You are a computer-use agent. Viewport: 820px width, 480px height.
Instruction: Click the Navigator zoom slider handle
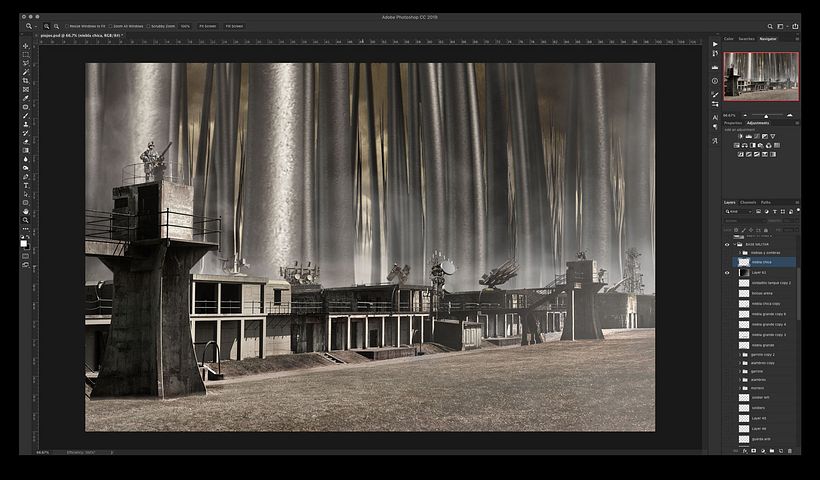coord(766,116)
